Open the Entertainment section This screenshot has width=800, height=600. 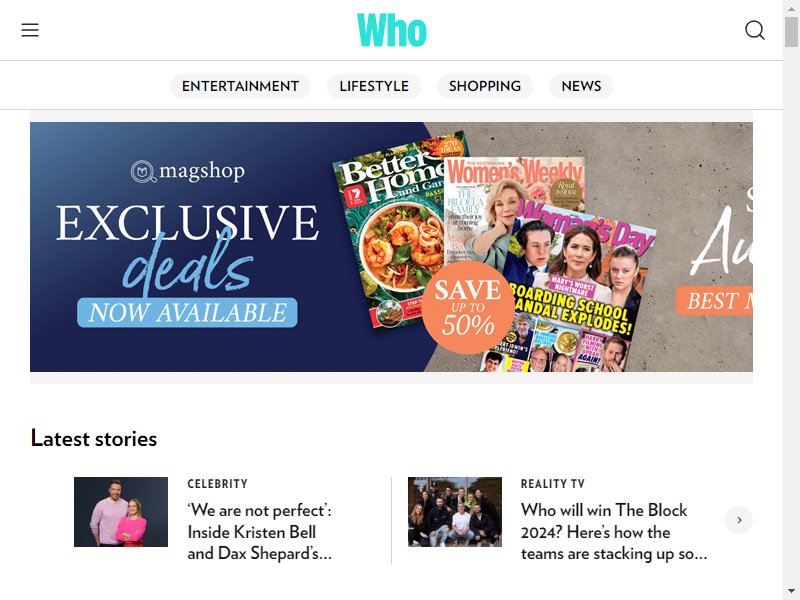tap(240, 86)
